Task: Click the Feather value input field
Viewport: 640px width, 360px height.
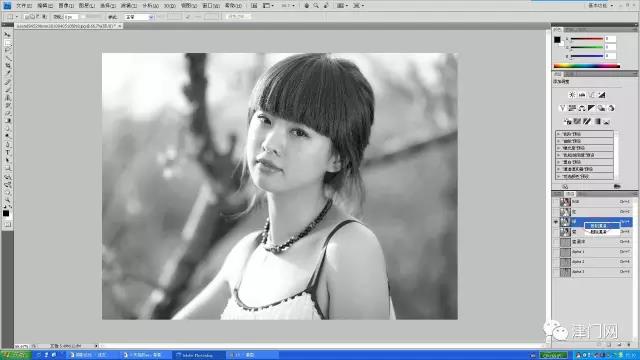Action: coord(71,17)
